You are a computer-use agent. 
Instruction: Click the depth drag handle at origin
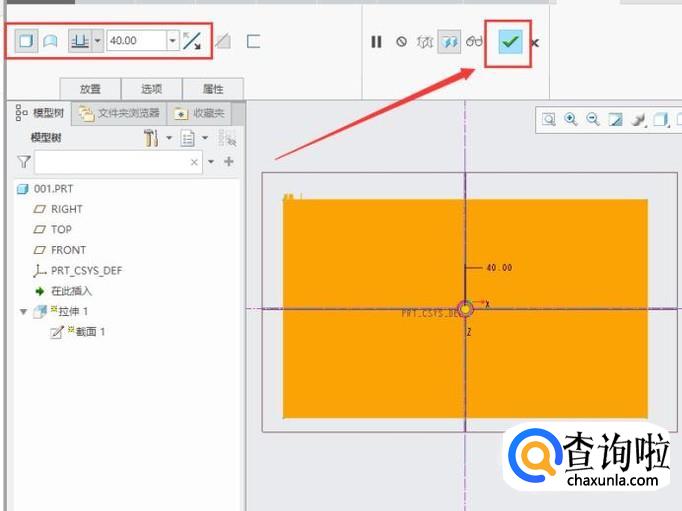[465, 309]
